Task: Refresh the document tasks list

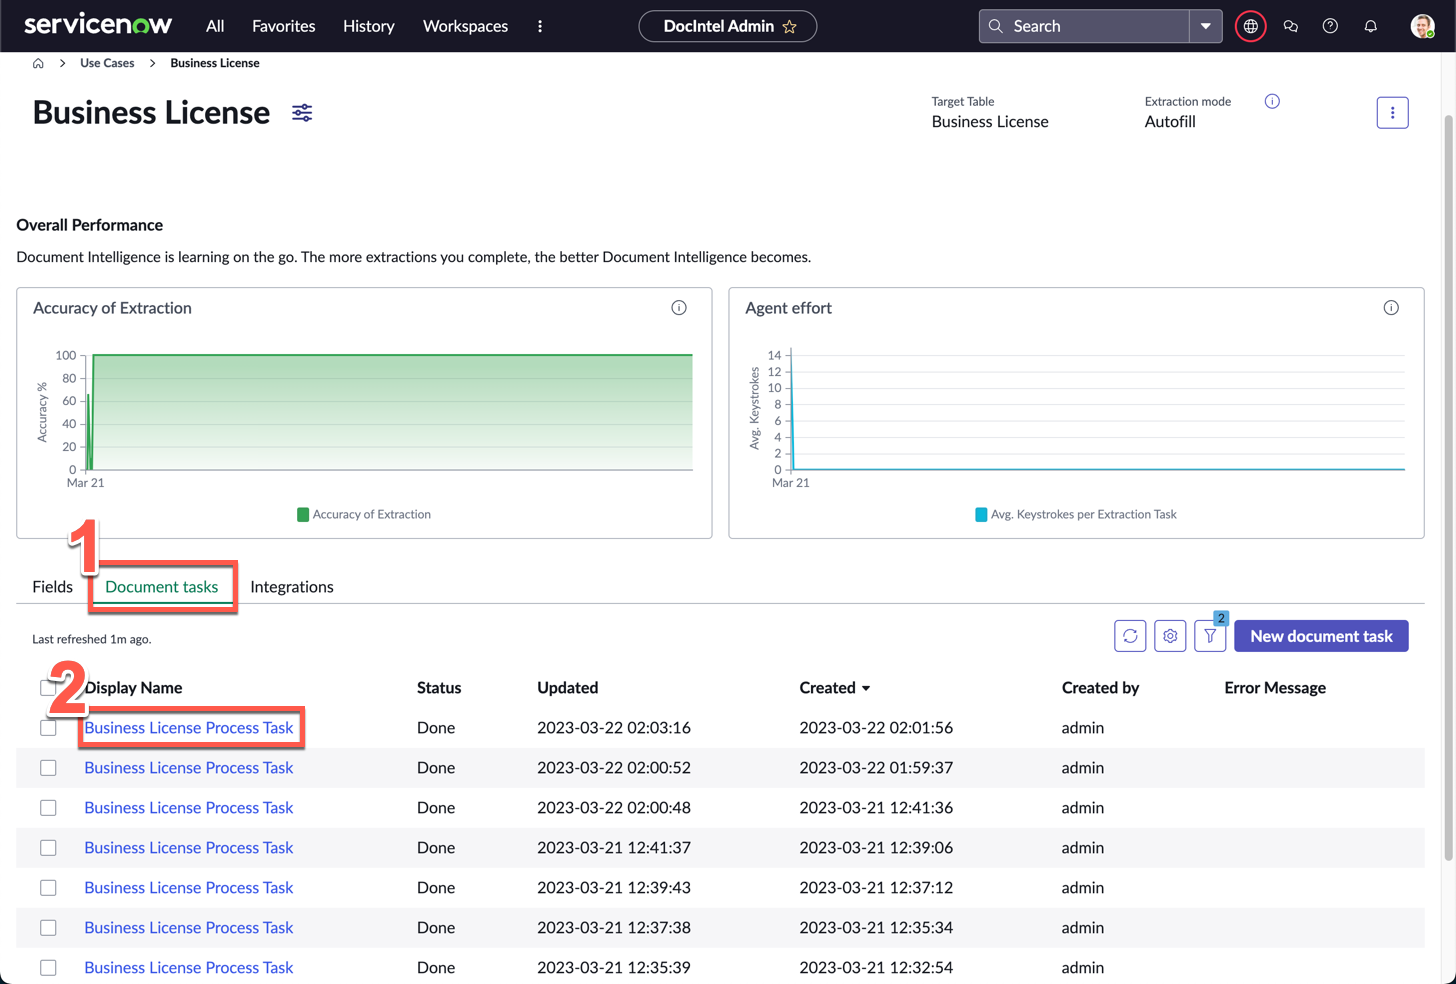Action: (1130, 636)
